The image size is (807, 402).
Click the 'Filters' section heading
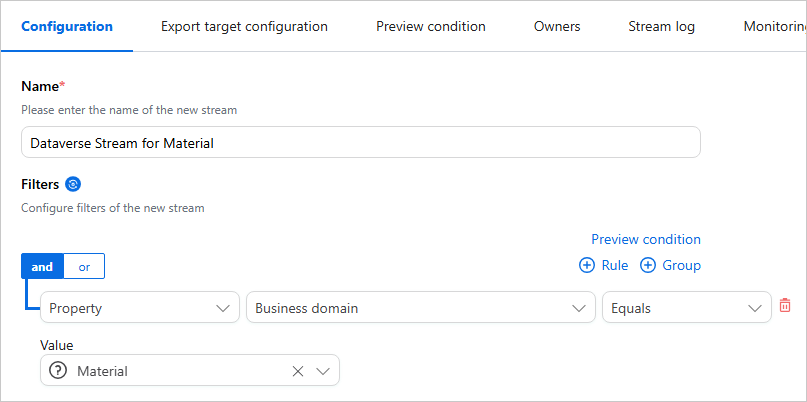click(40, 184)
